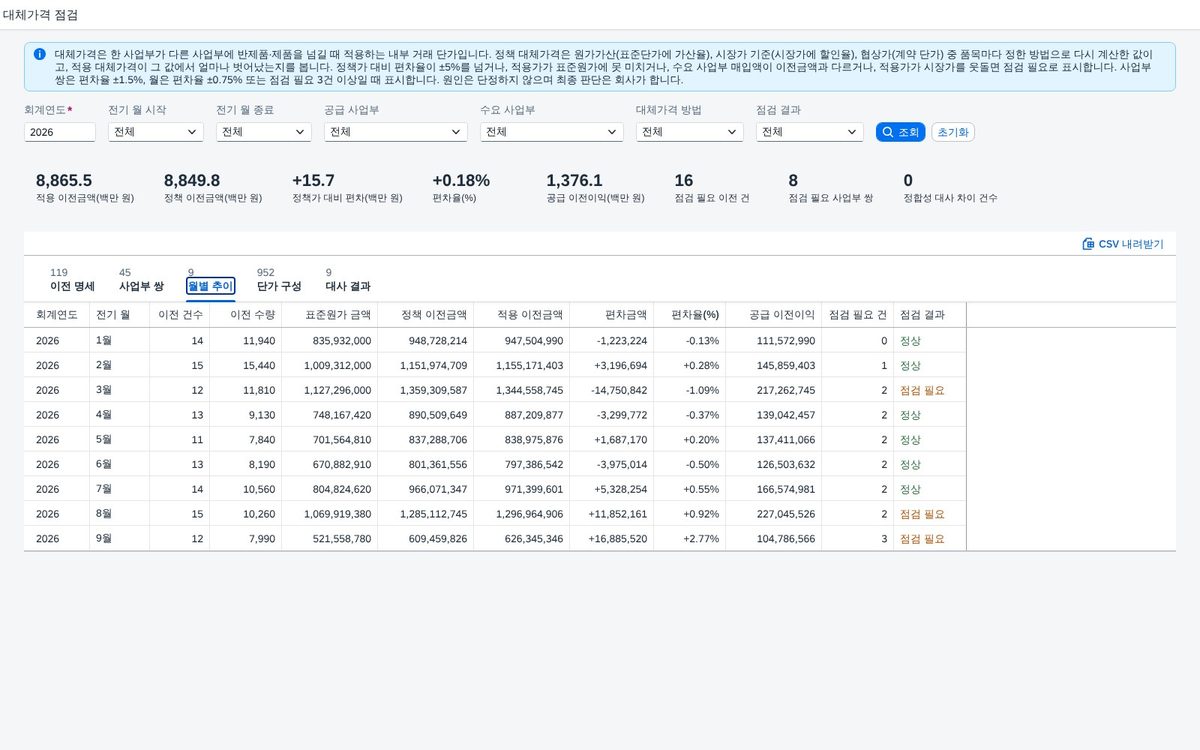This screenshot has height=750, width=1200.
Task: Open the 대체가격 방법 dropdown
Action: [x=690, y=132]
